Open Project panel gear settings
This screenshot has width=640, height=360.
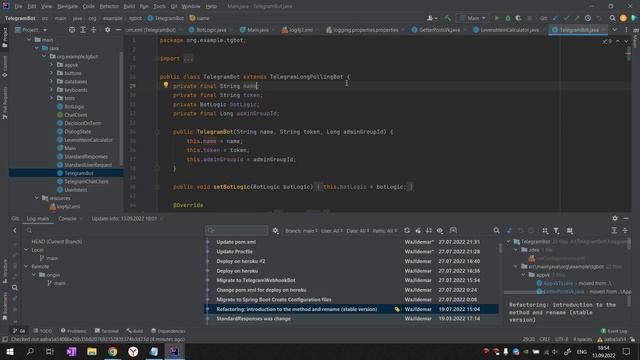pyautogui.click(x=107, y=30)
